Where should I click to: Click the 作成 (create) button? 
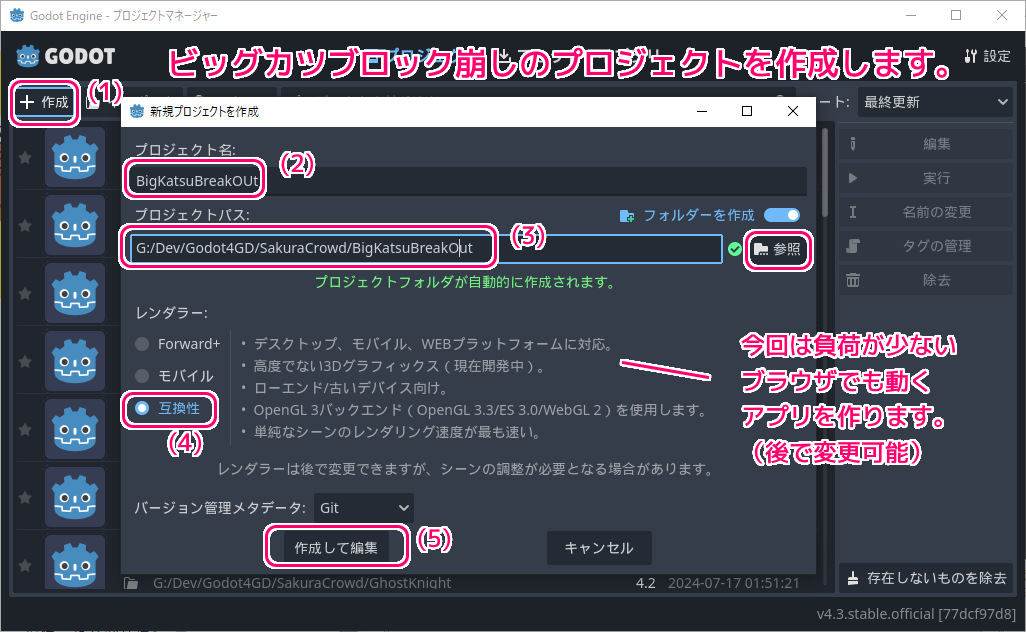click(x=44, y=102)
